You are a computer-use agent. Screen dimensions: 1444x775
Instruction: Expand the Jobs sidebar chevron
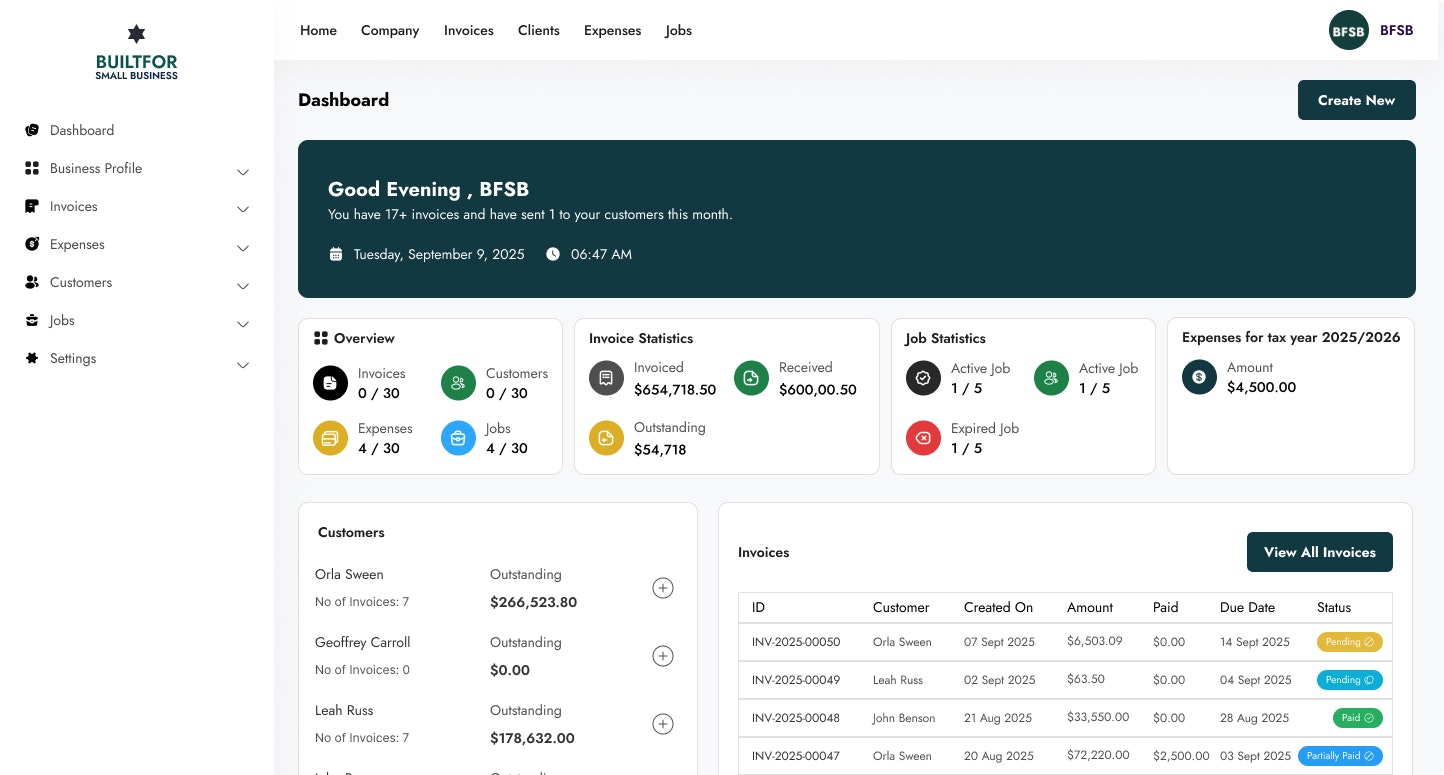(242, 324)
